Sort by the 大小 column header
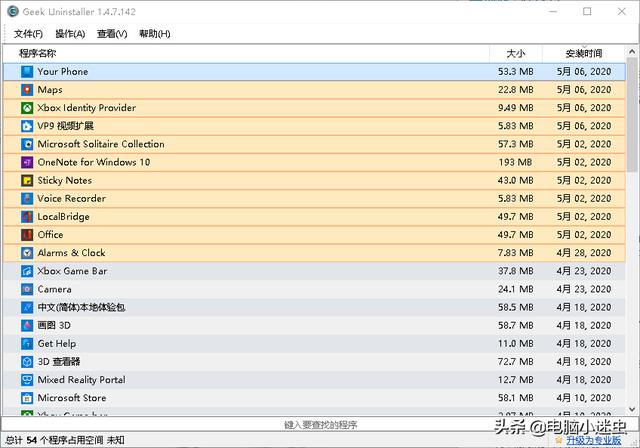This screenshot has width=640, height=448. [516, 53]
